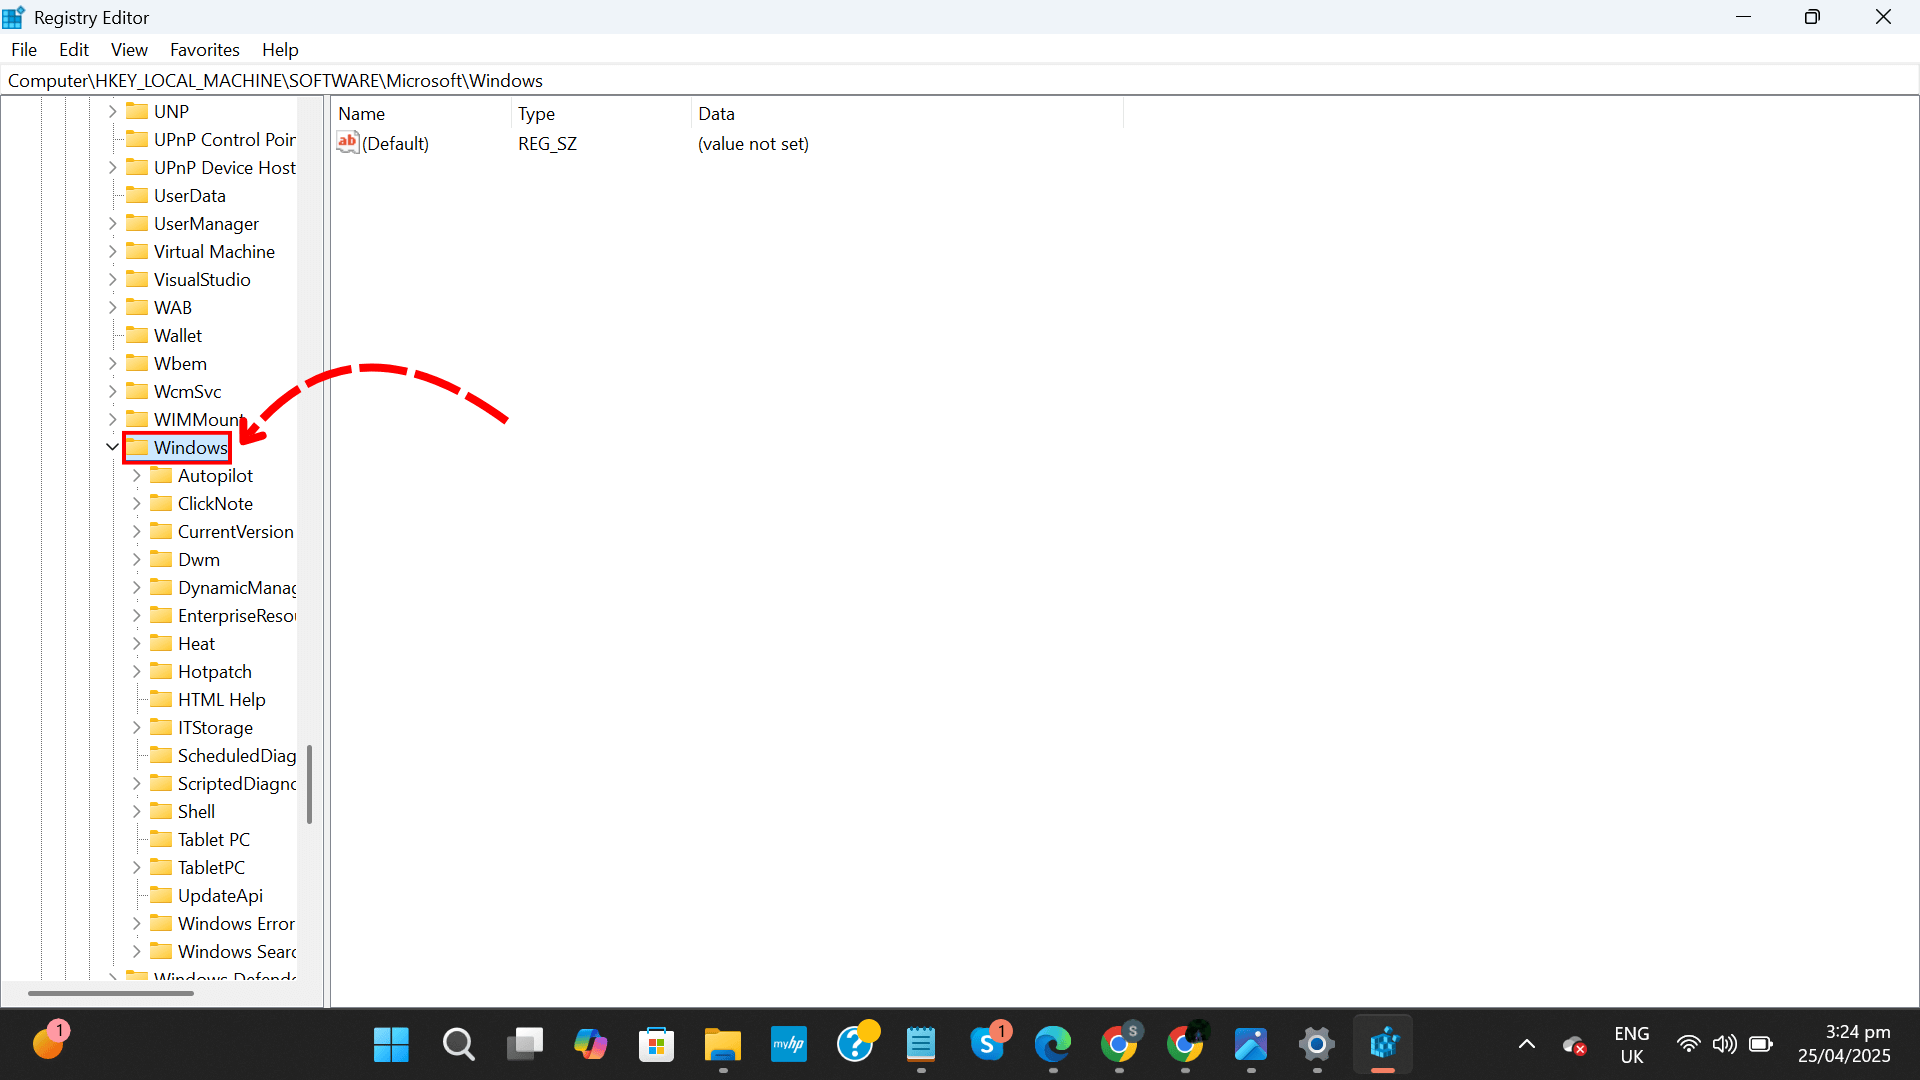Click the horizontal scrollbar below the tree
Viewport: 1920px width, 1080px height.
tap(110, 993)
